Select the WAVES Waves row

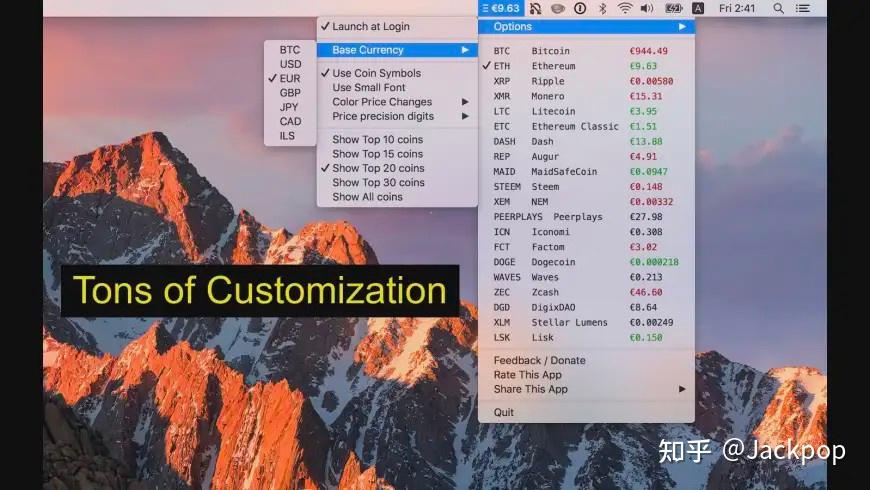click(586, 276)
